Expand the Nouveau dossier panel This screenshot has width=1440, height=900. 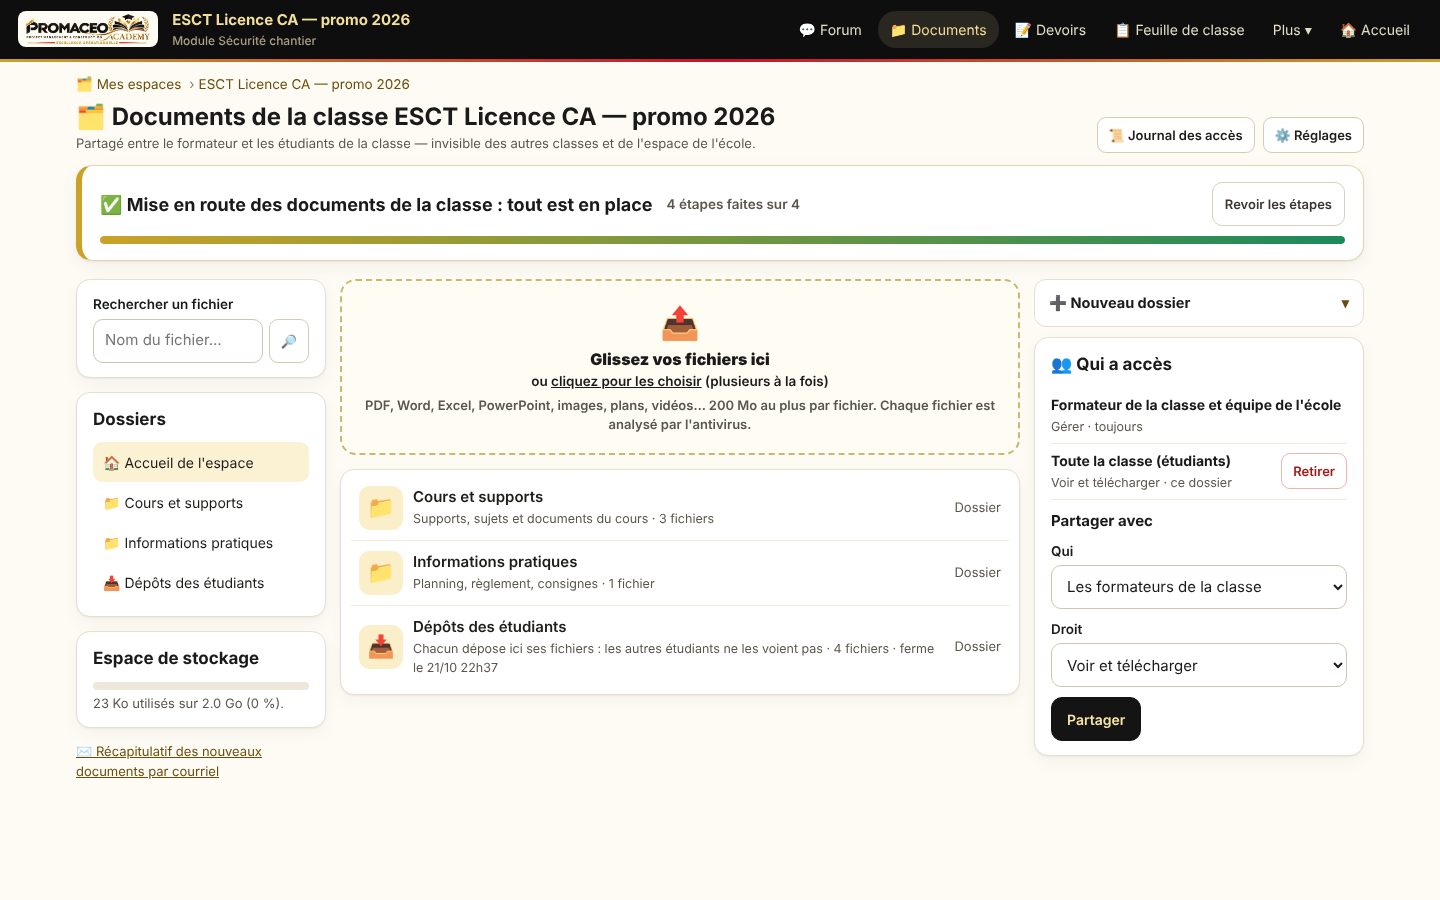click(x=1199, y=303)
